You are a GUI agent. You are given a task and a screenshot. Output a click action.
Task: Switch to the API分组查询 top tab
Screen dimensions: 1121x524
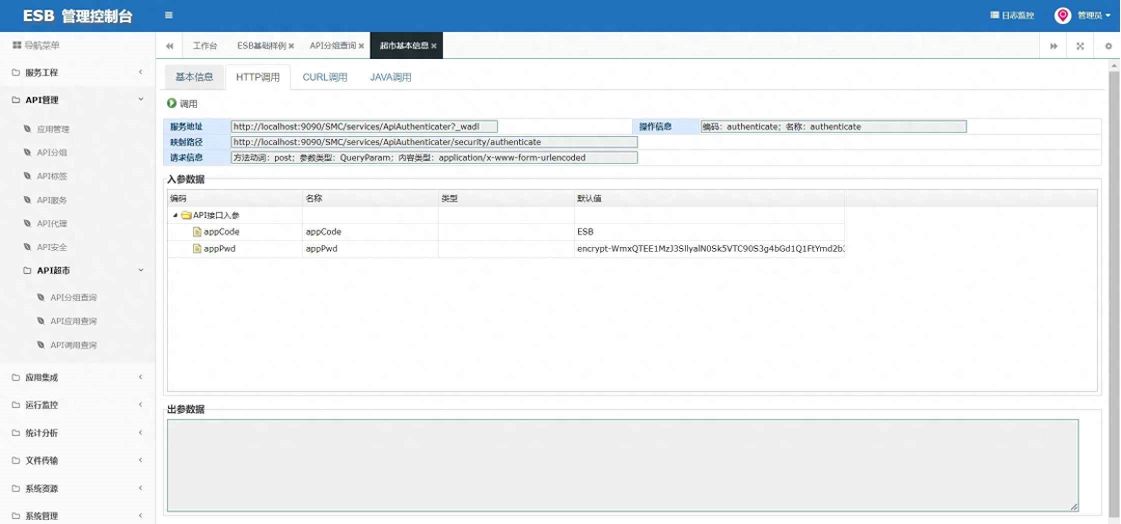pyautogui.click(x=332, y=46)
